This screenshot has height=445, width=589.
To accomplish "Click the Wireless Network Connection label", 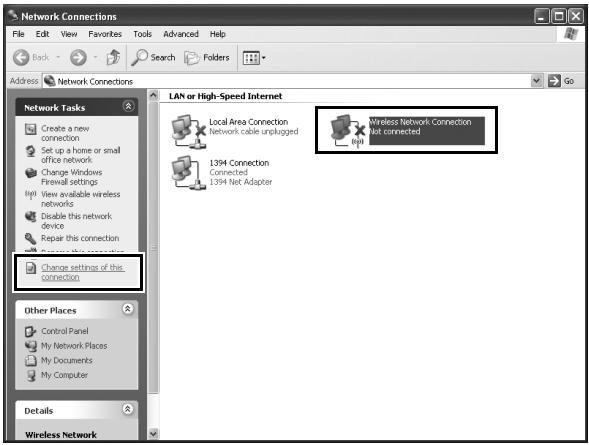I will point(420,122).
